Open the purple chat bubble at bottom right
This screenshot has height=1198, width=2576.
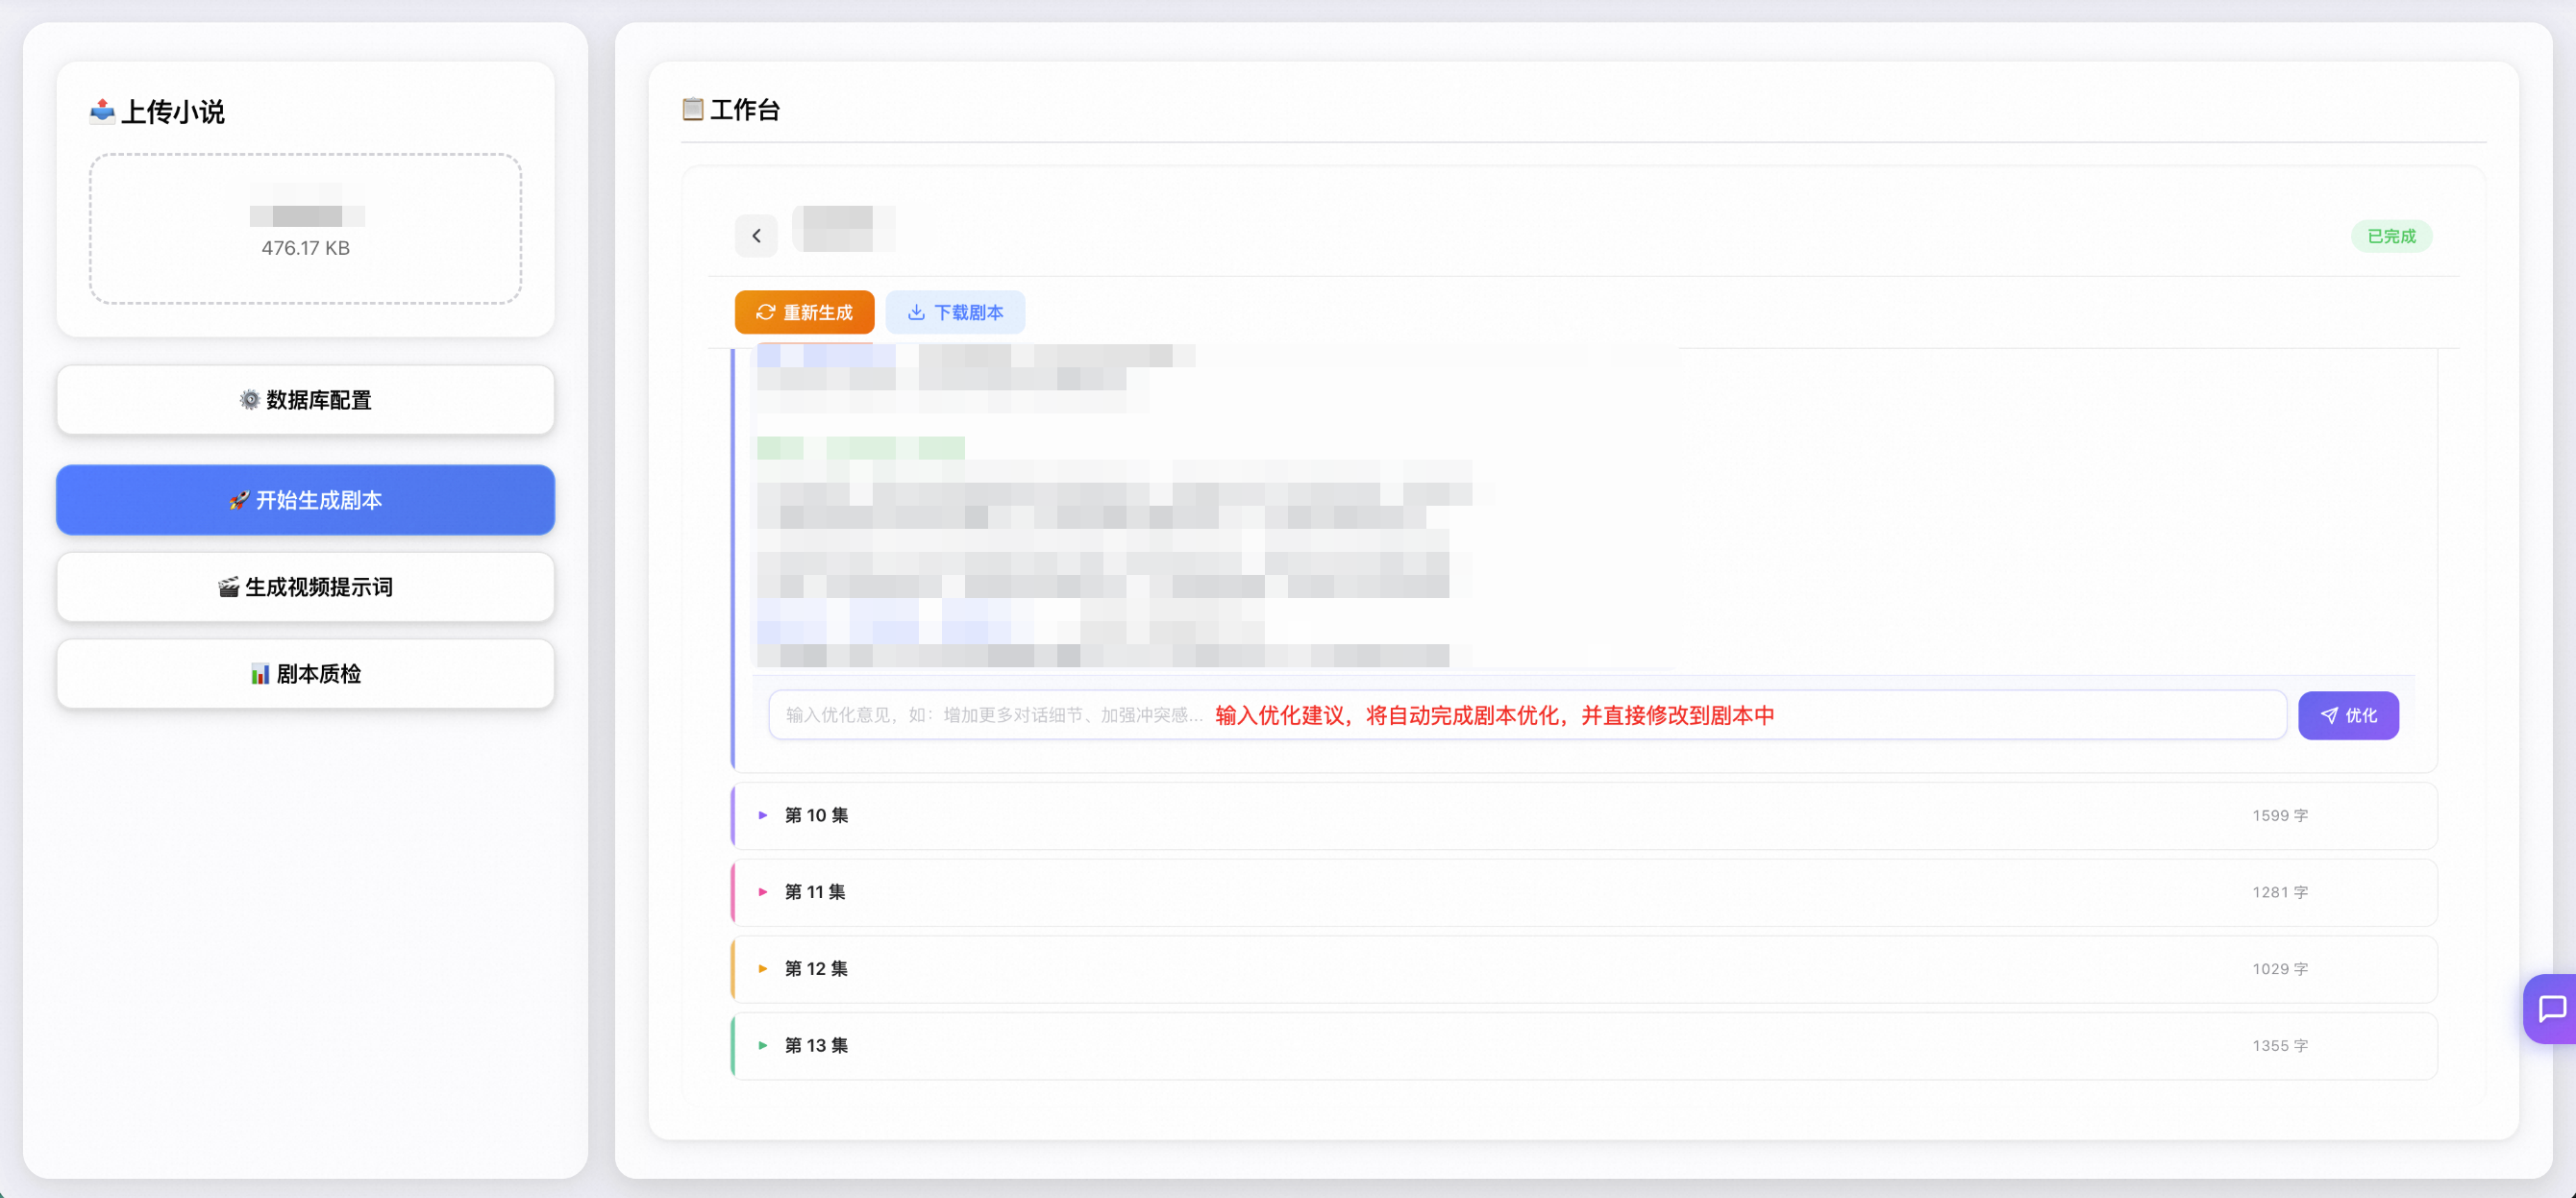click(x=2552, y=1009)
